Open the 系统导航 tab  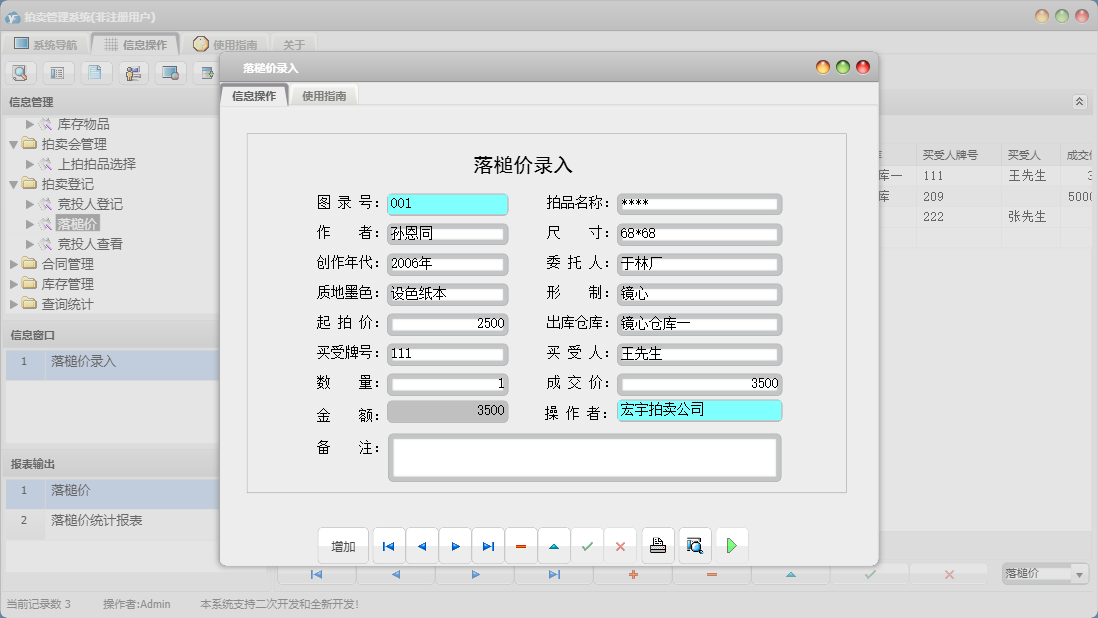point(45,43)
